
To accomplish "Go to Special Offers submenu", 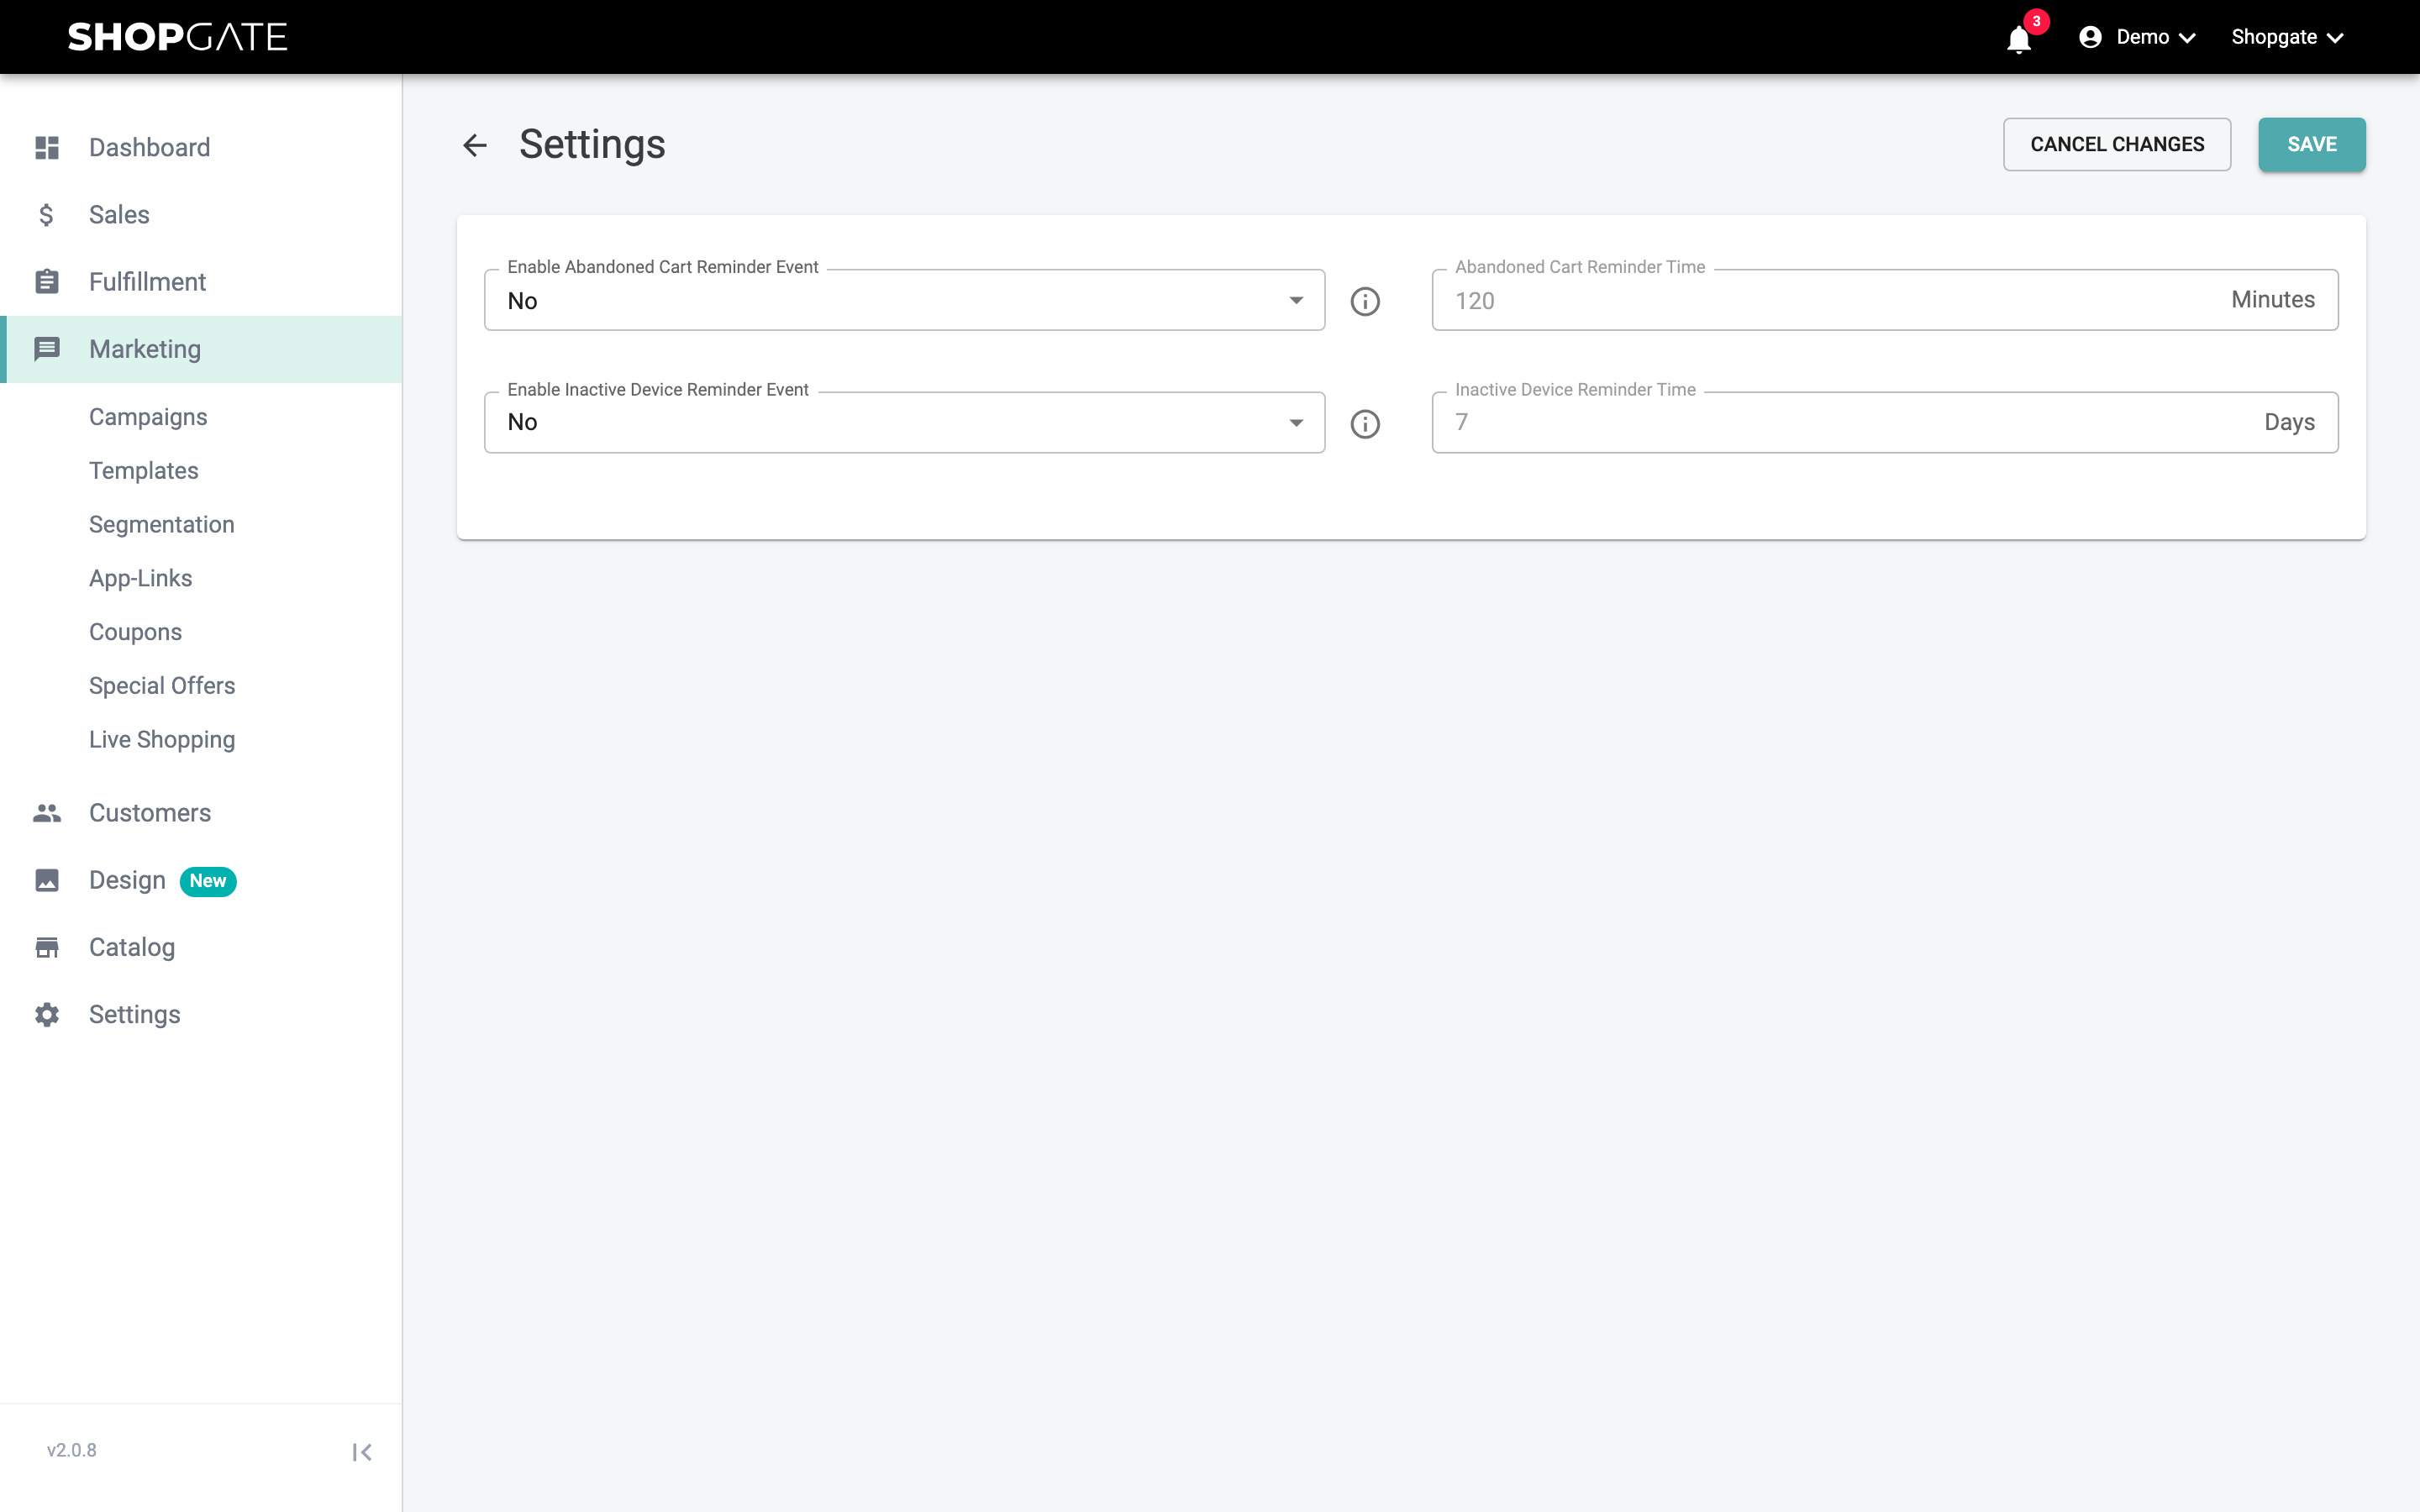I will coord(162,686).
